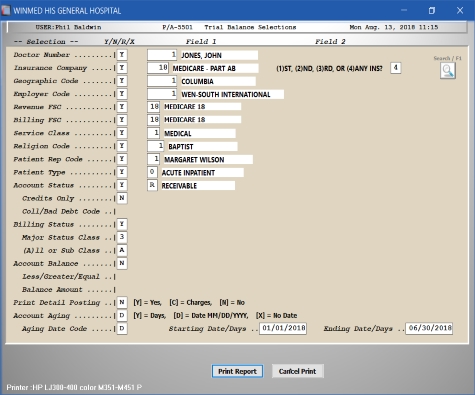Viewport: 475px width, 395px height.
Task: Select the Religion Code Y/N field
Action: pos(122,146)
